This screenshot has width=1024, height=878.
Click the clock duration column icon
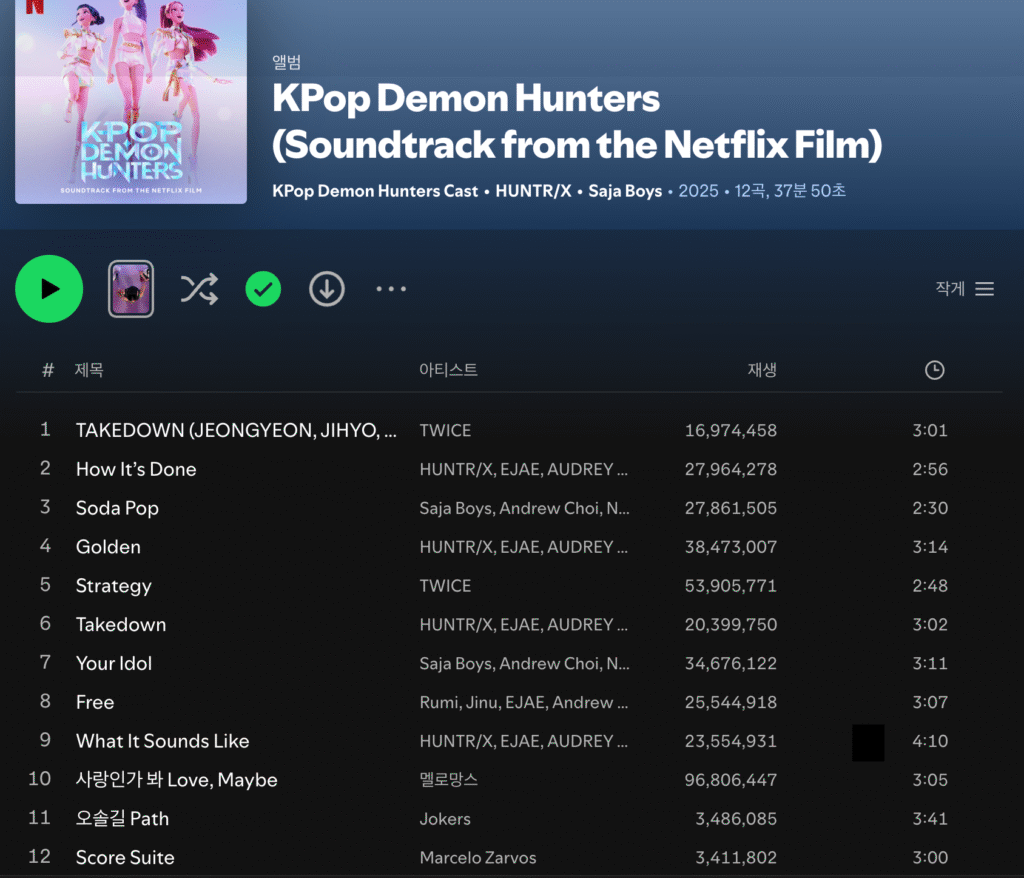935,370
